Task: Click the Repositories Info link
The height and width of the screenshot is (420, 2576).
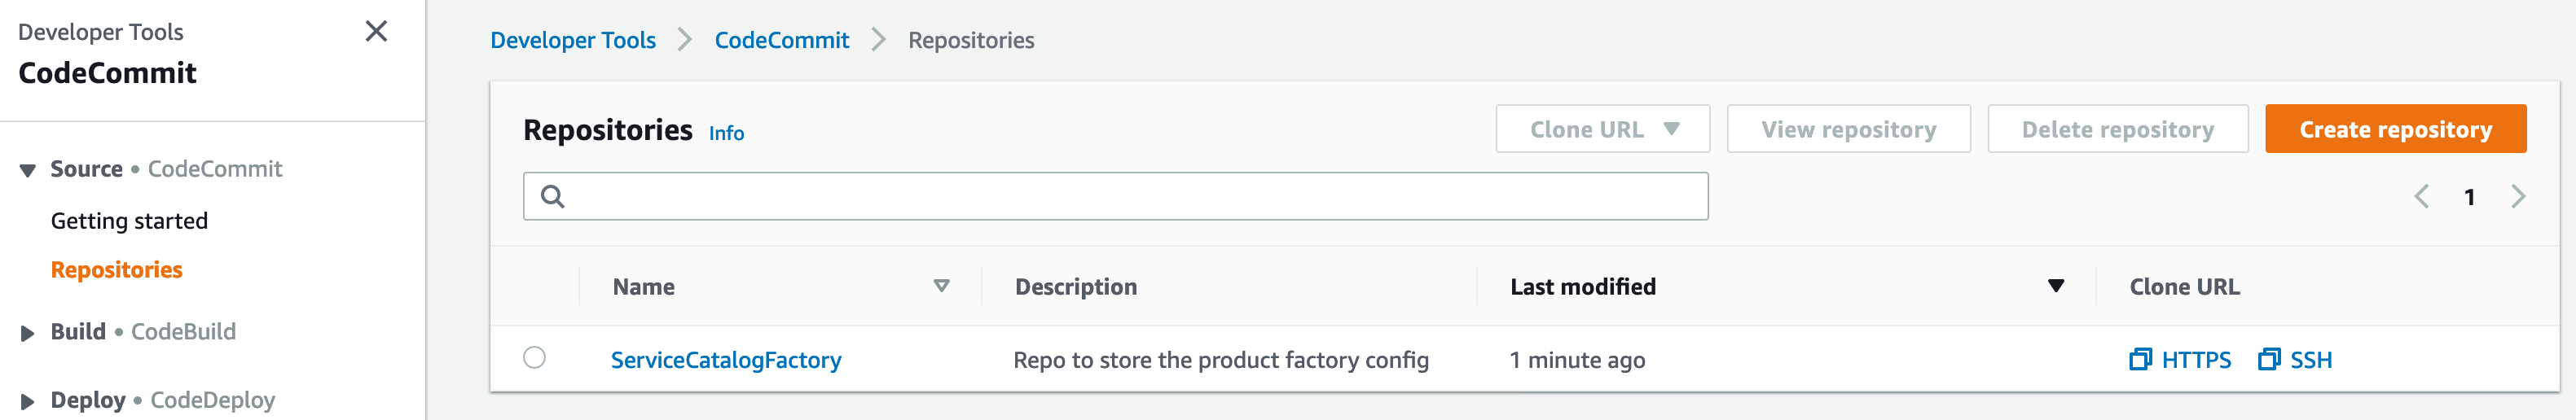Action: point(726,133)
